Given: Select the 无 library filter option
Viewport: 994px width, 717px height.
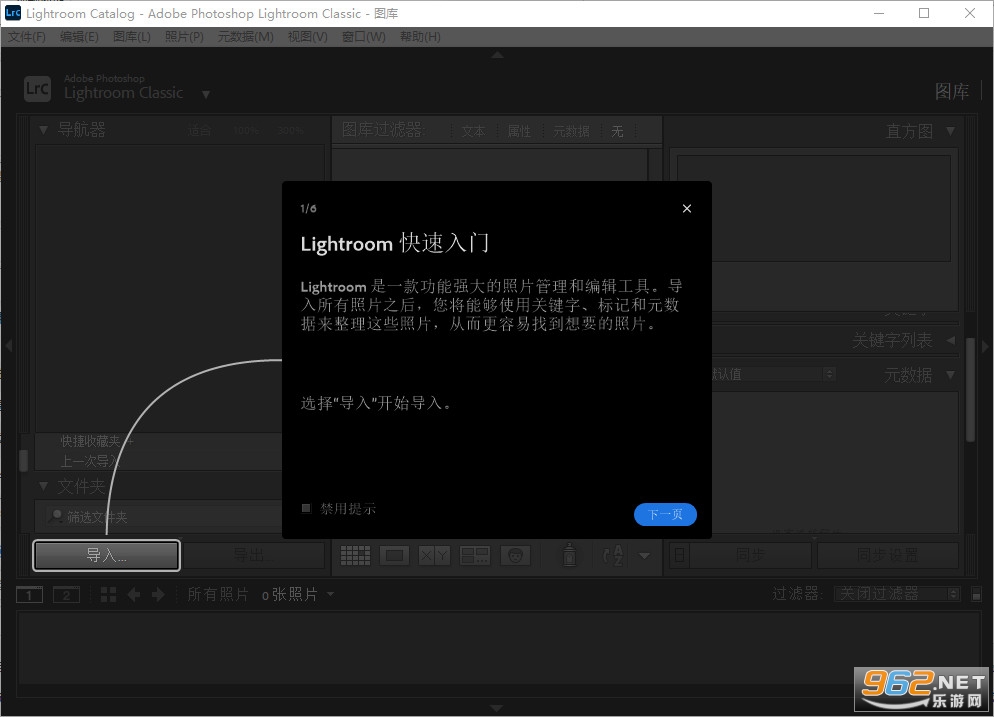Looking at the screenshot, I should point(617,131).
